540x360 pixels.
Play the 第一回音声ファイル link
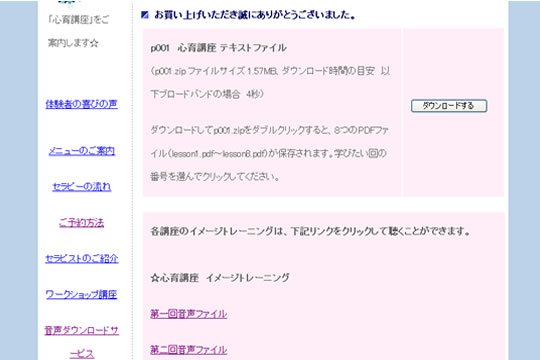click(x=189, y=314)
